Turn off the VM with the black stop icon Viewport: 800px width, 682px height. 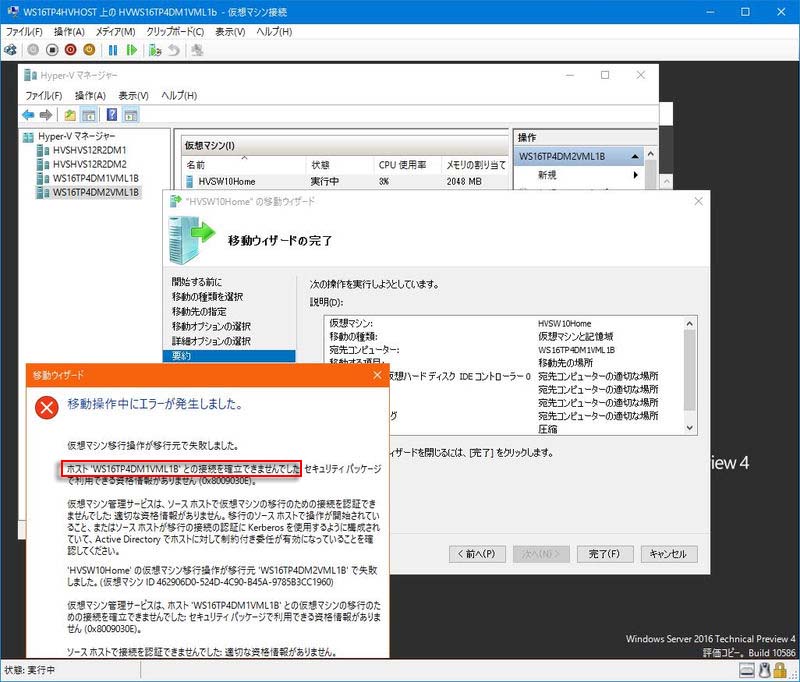point(52,50)
